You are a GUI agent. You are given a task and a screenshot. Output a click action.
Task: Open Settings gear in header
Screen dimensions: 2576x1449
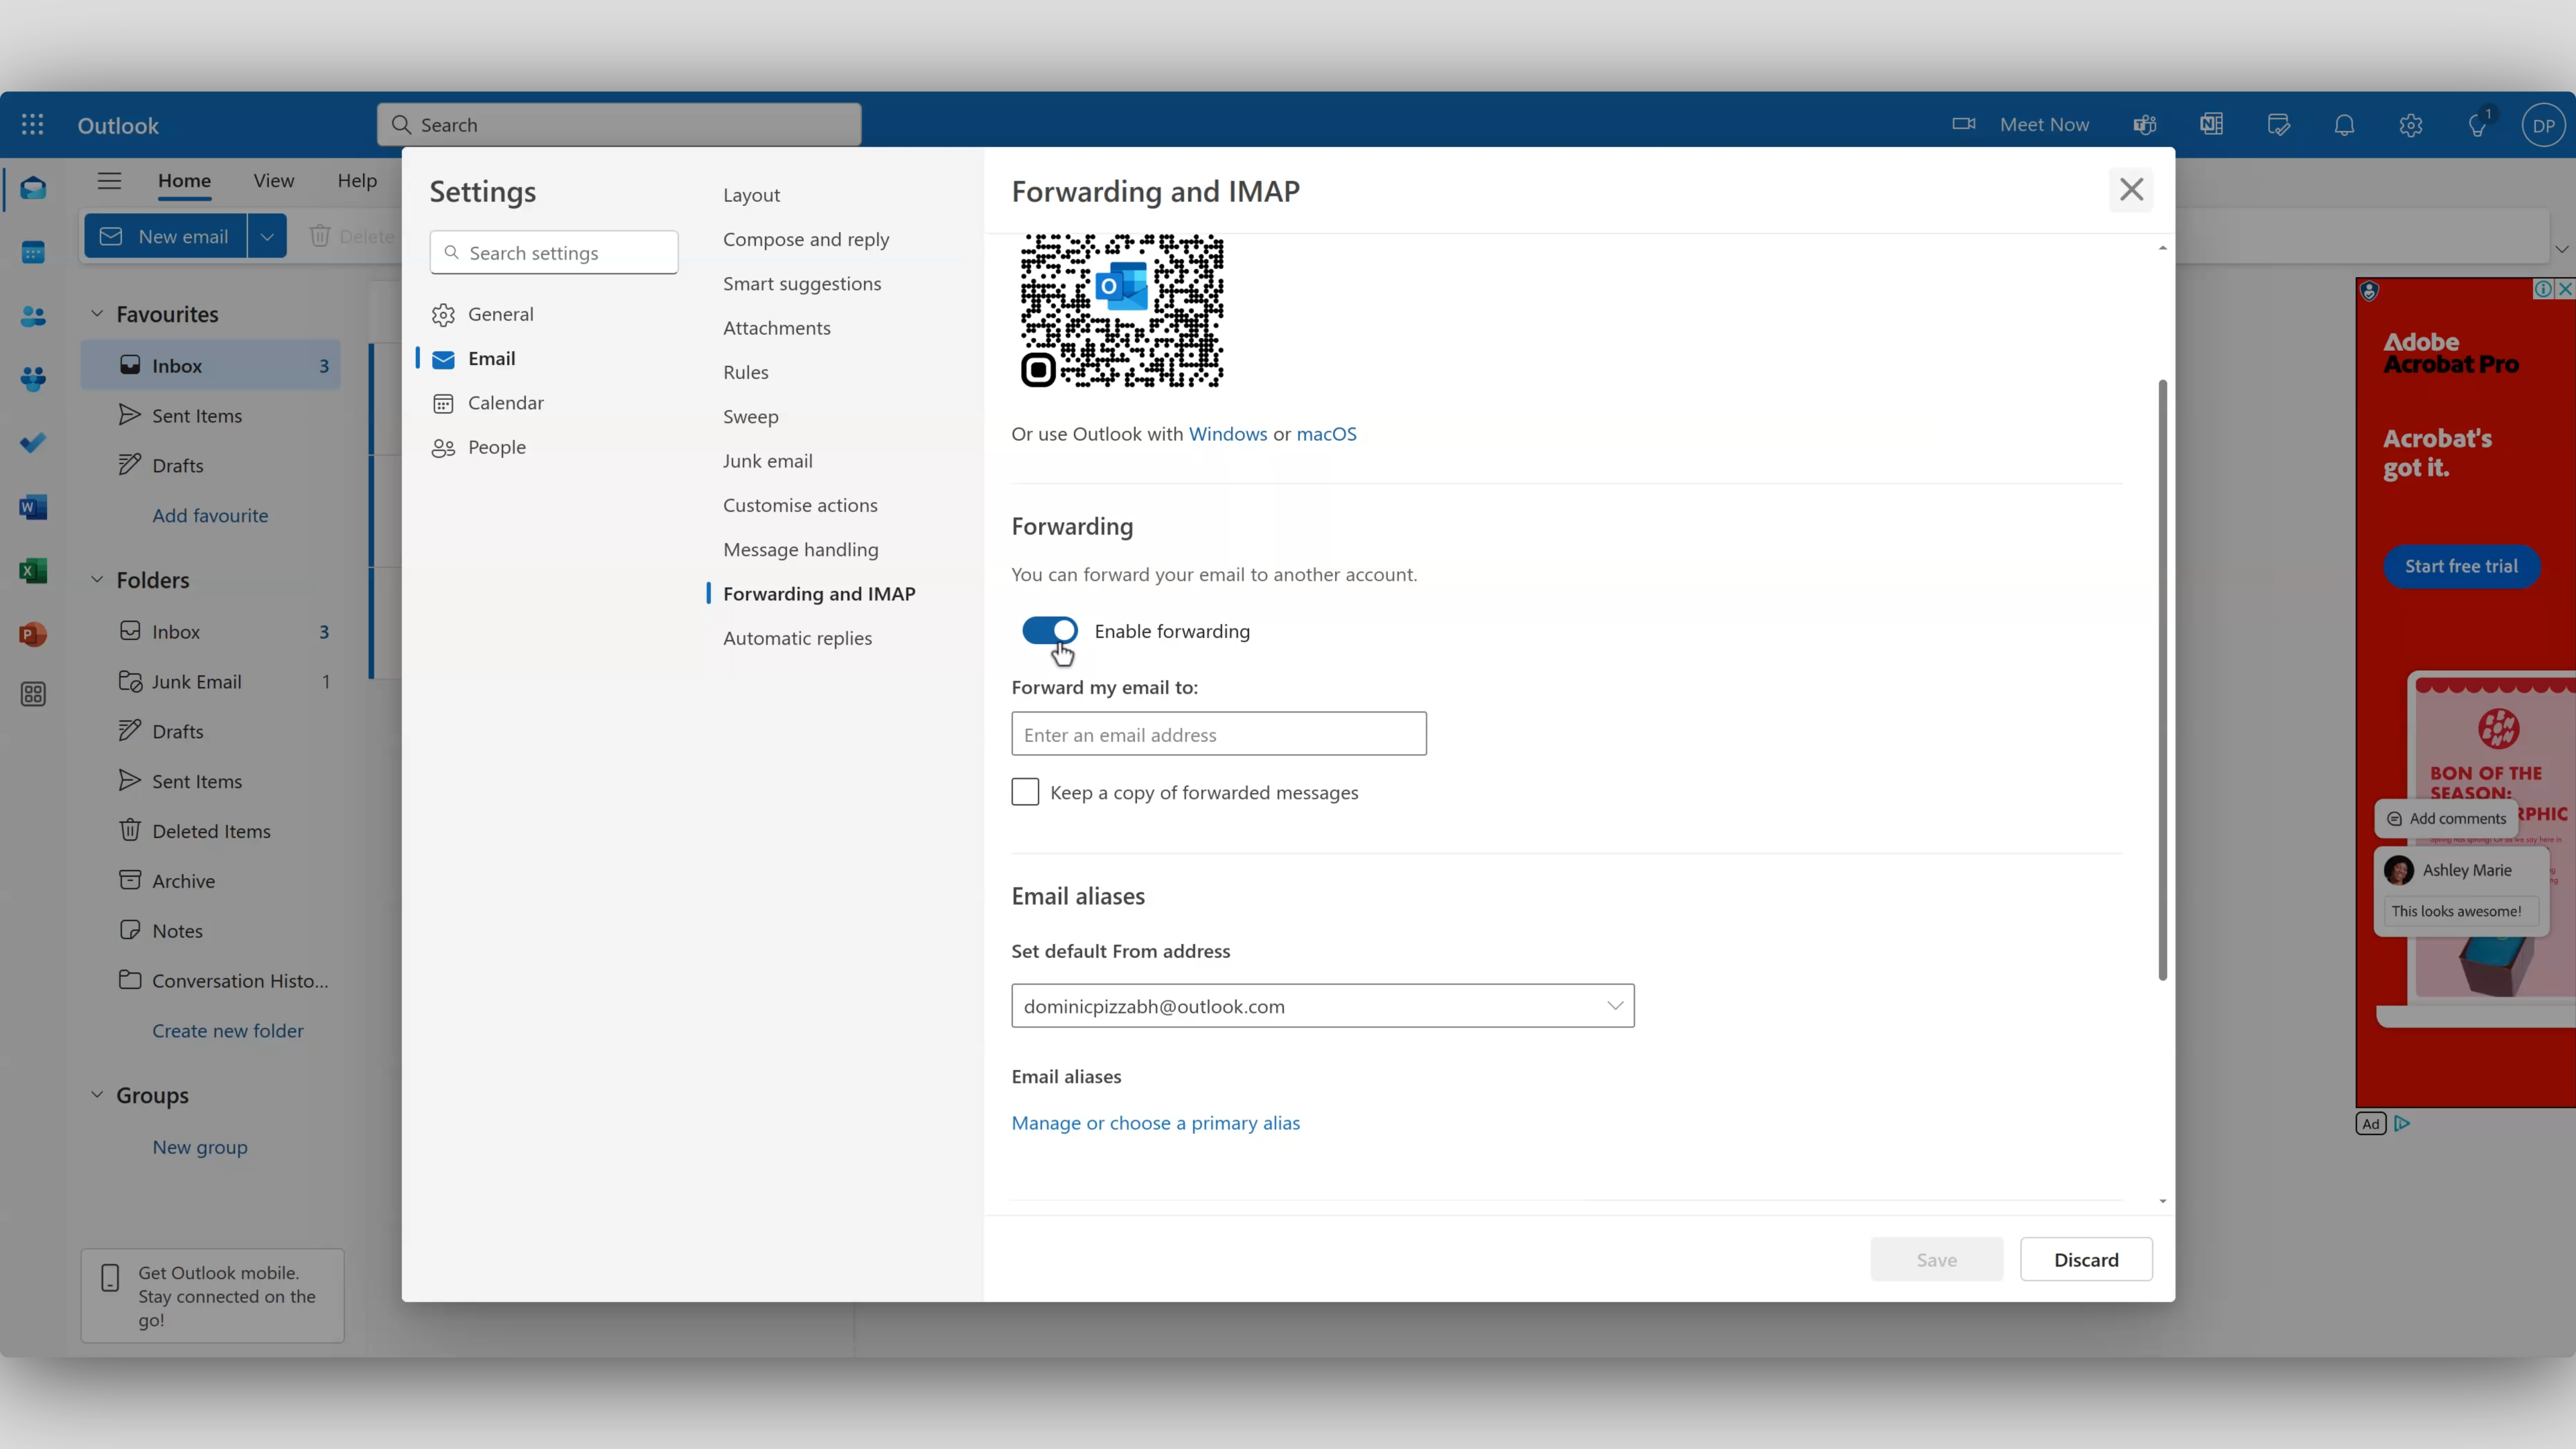[x=2411, y=125]
